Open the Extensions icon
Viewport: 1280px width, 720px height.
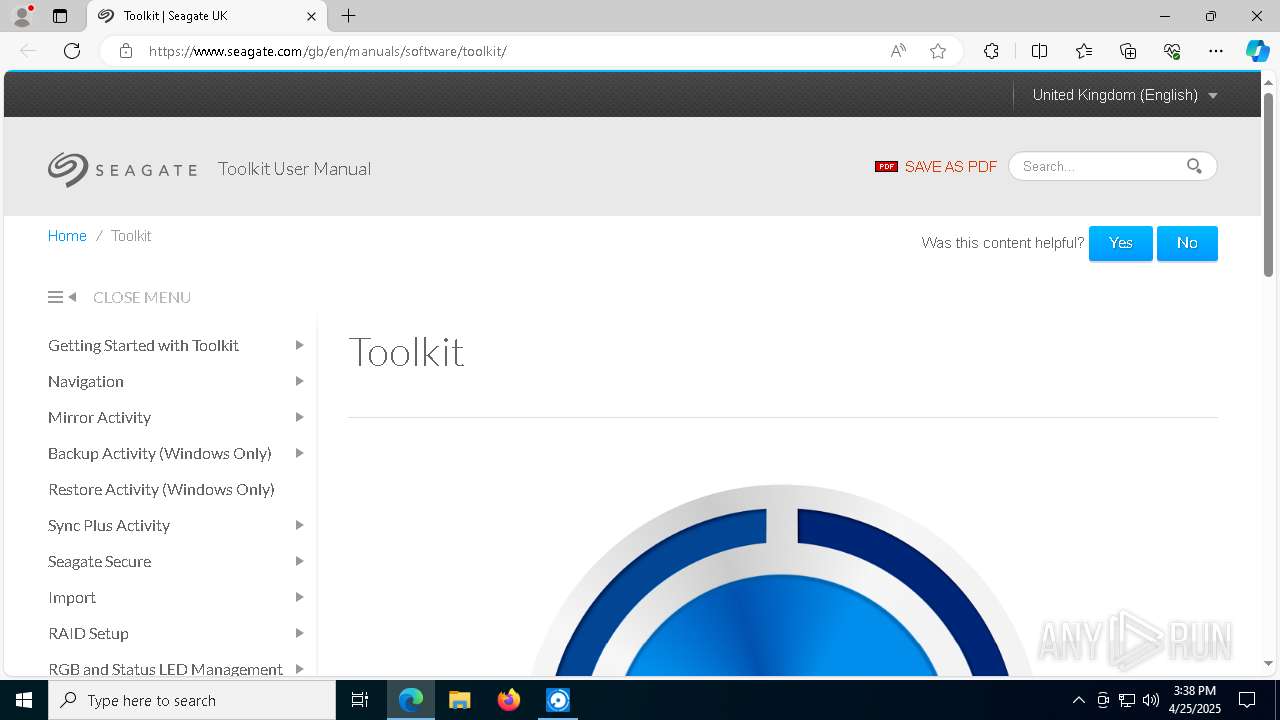(x=991, y=51)
